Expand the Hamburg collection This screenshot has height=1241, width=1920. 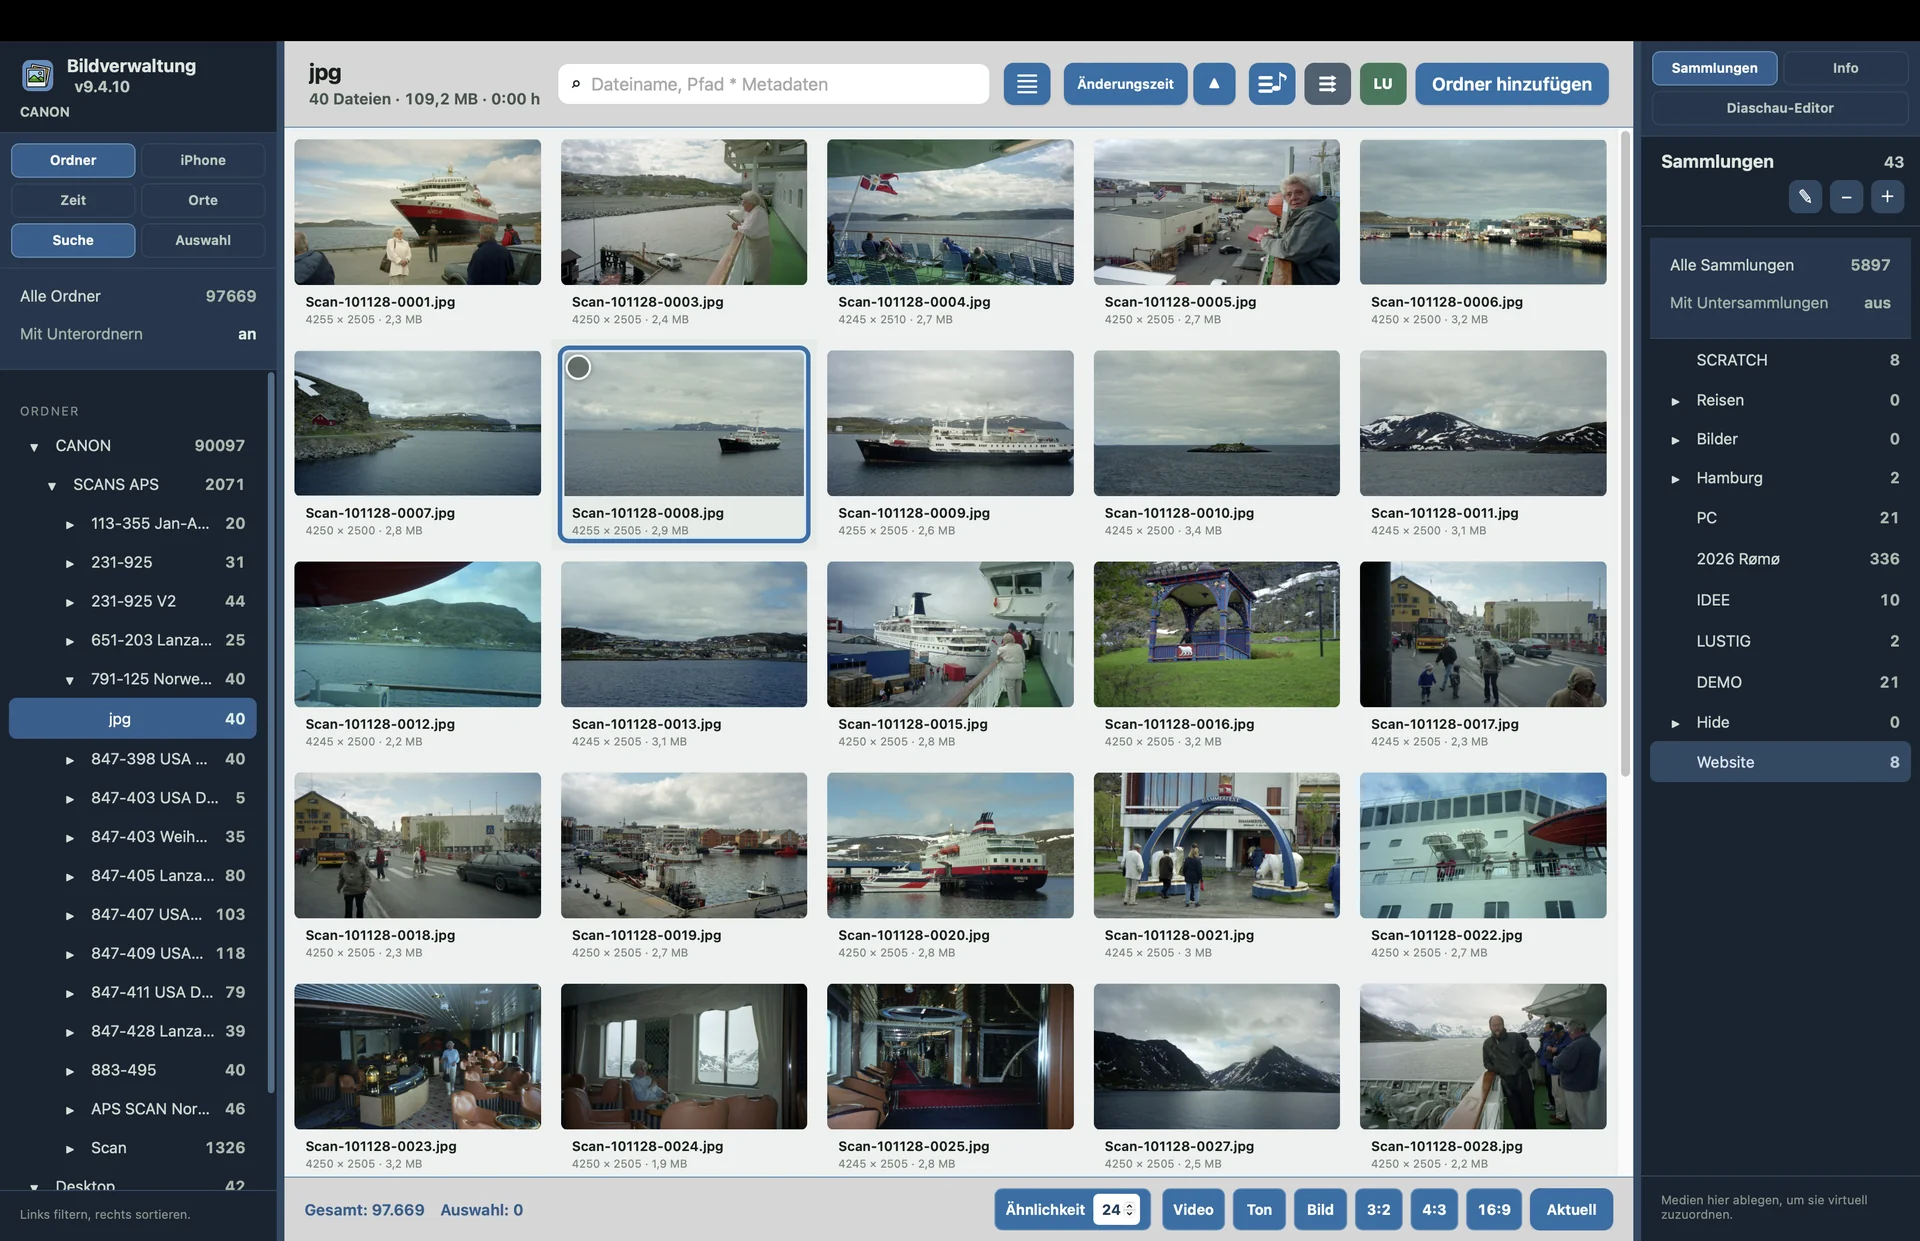pyautogui.click(x=1675, y=479)
